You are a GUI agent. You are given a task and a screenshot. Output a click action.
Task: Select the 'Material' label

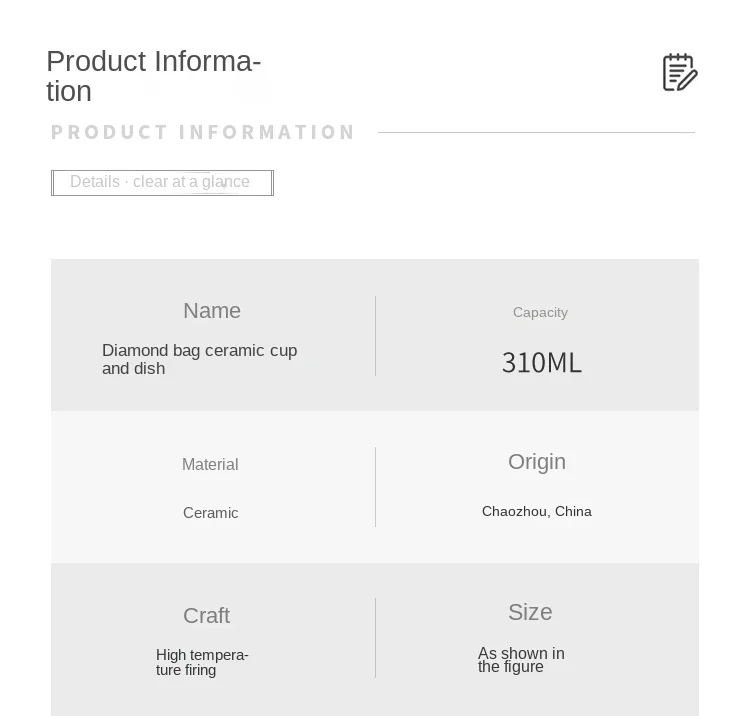210,464
